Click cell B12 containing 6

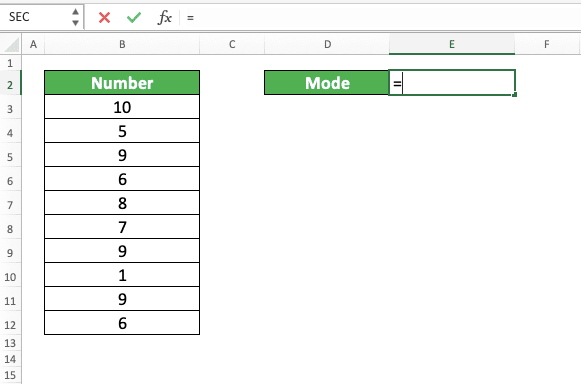point(122,323)
